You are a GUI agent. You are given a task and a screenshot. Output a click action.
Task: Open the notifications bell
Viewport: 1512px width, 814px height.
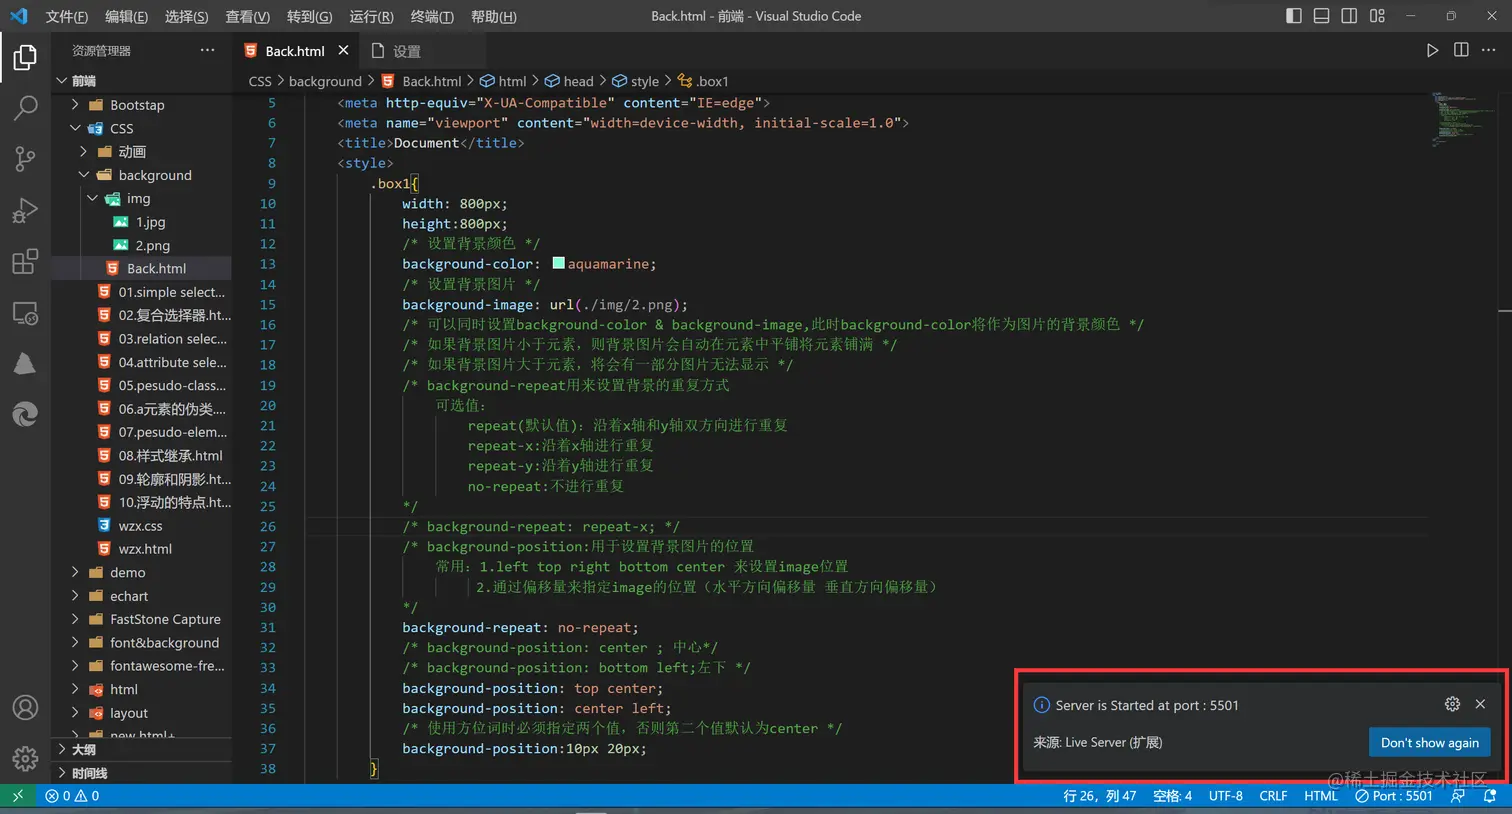[1489, 796]
